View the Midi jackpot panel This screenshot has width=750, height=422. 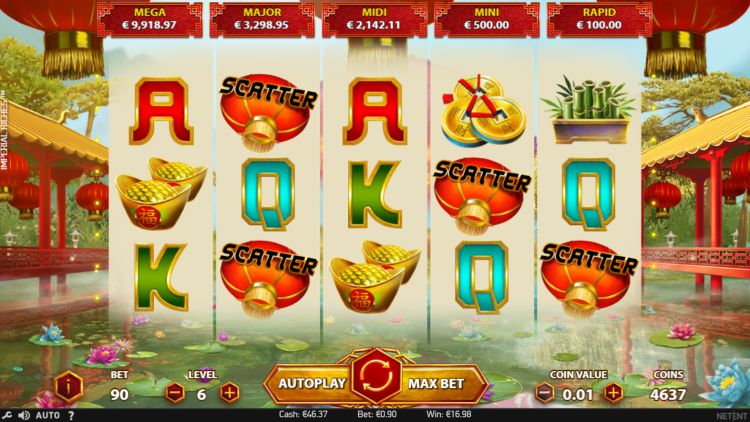(x=375, y=19)
